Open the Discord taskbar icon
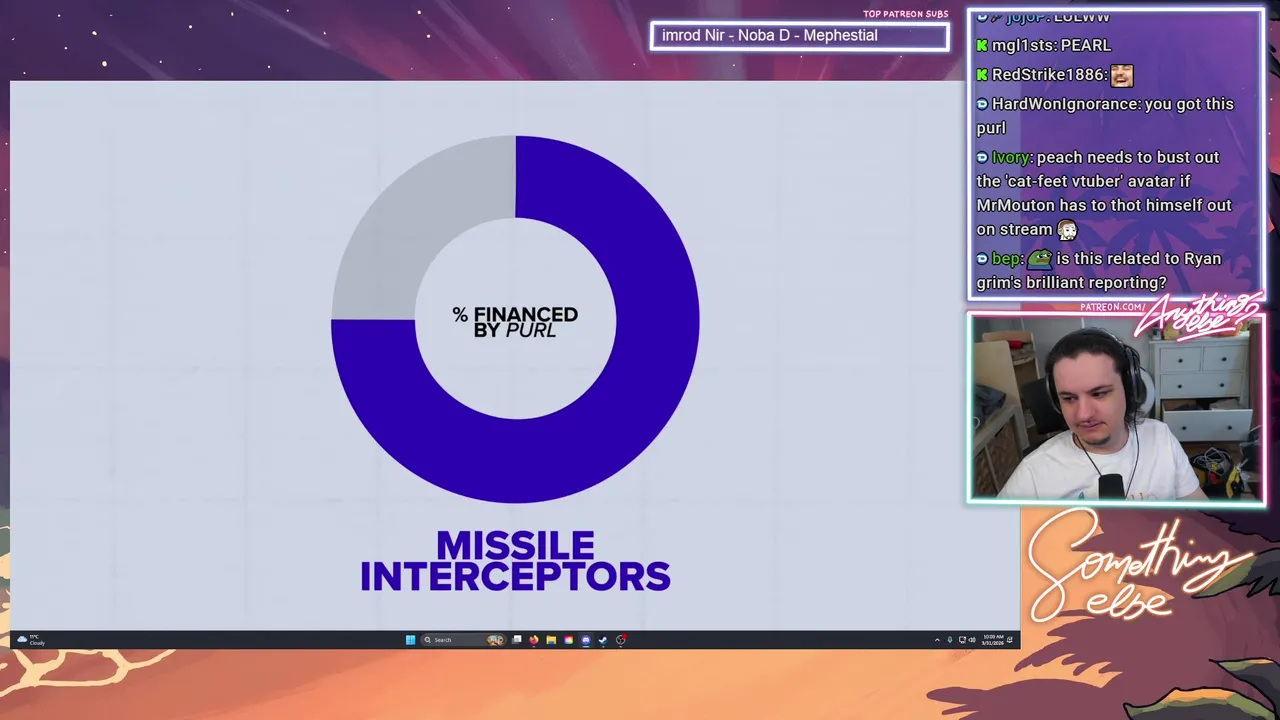The height and width of the screenshot is (720, 1280). coord(586,640)
